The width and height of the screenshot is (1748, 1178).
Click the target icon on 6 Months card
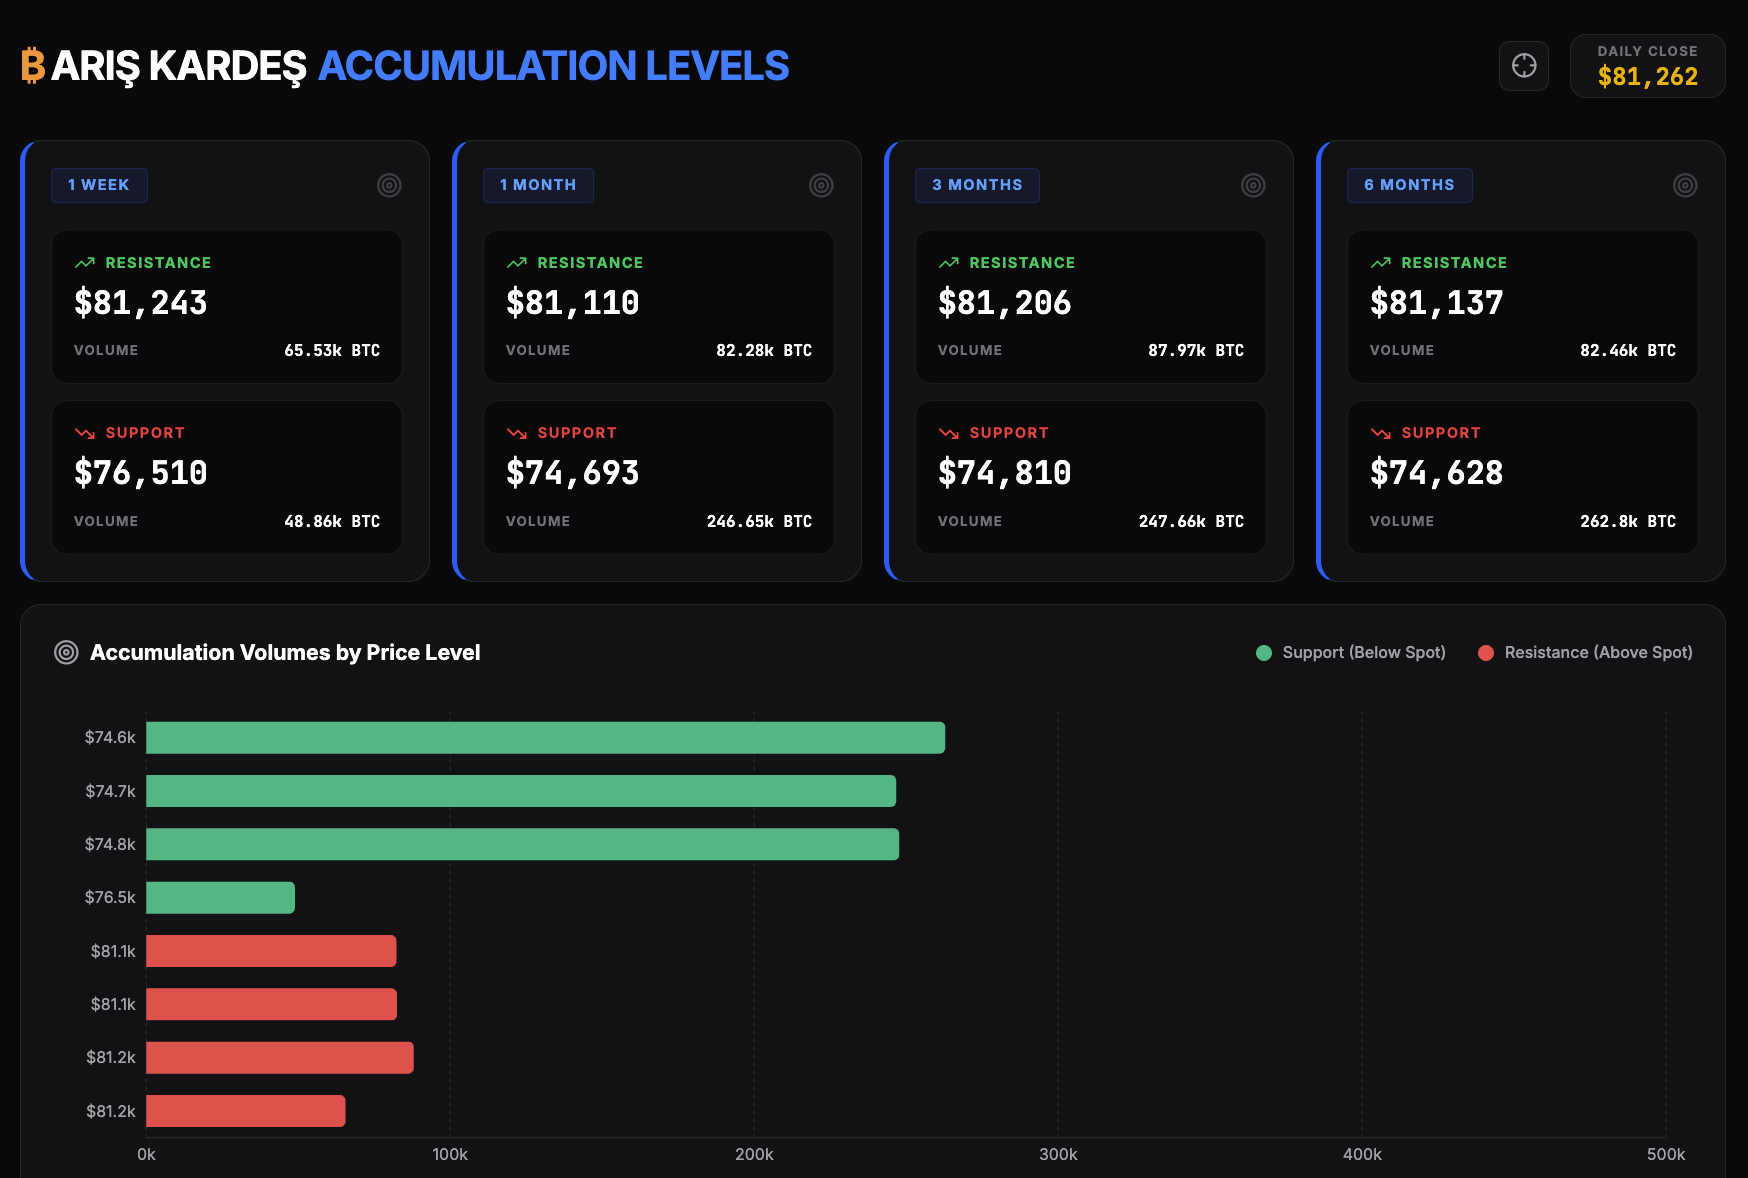pyautogui.click(x=1685, y=185)
